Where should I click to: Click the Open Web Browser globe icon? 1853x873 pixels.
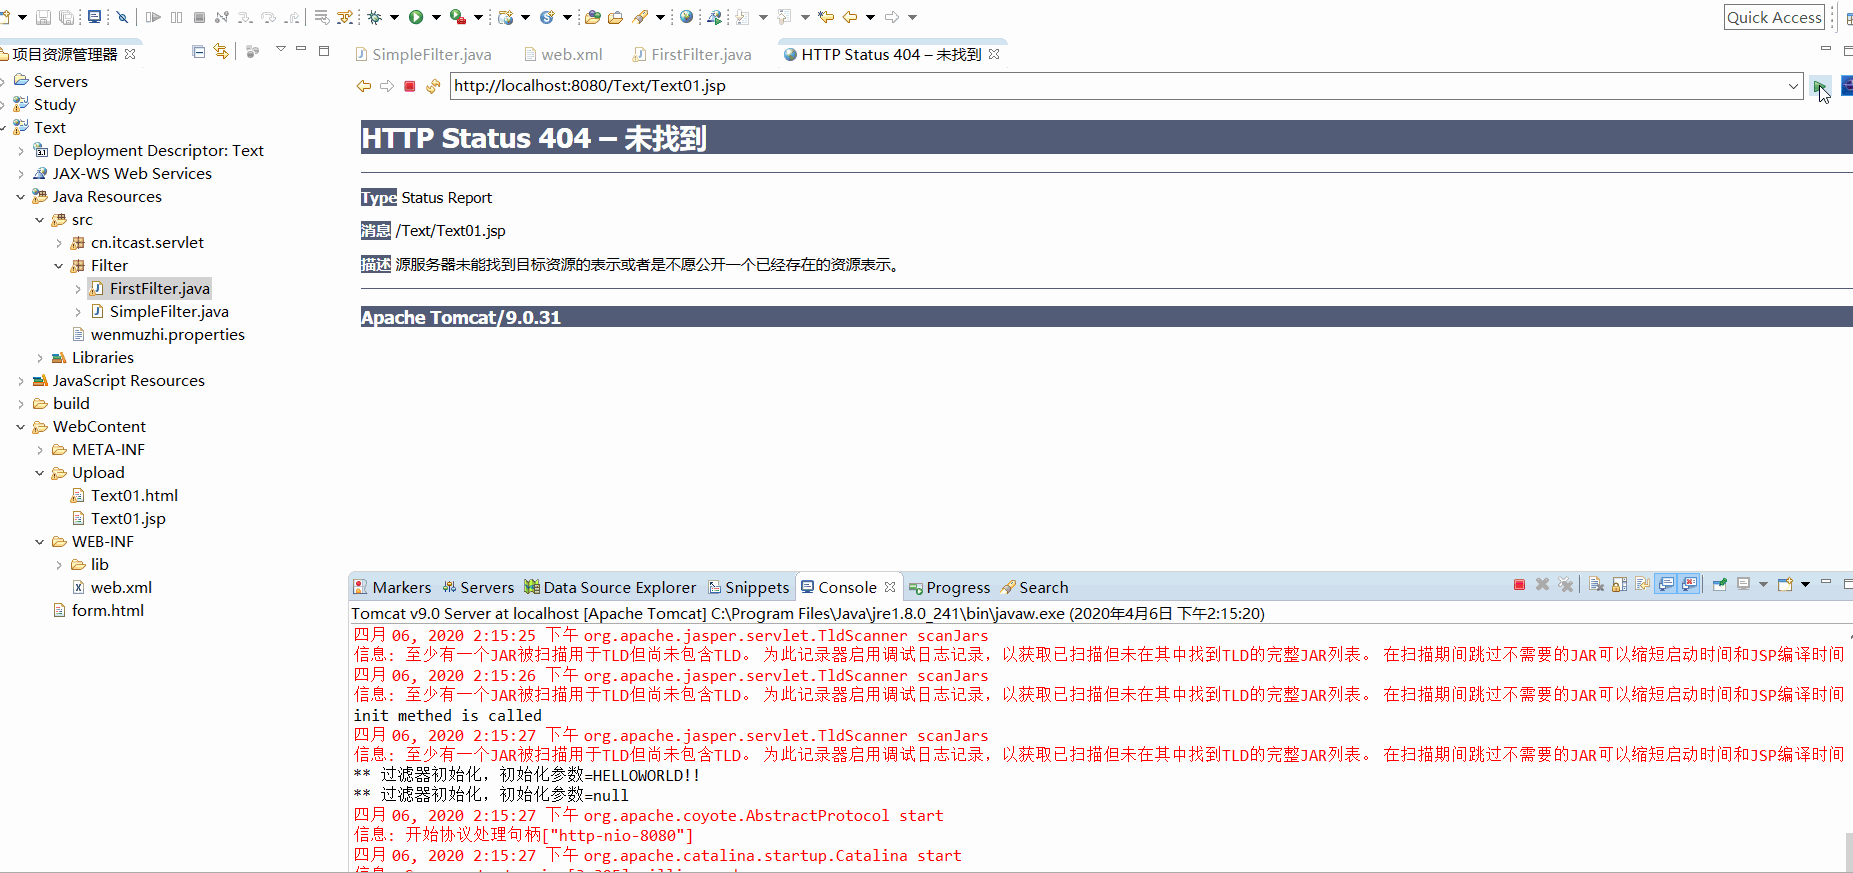pyautogui.click(x=686, y=17)
